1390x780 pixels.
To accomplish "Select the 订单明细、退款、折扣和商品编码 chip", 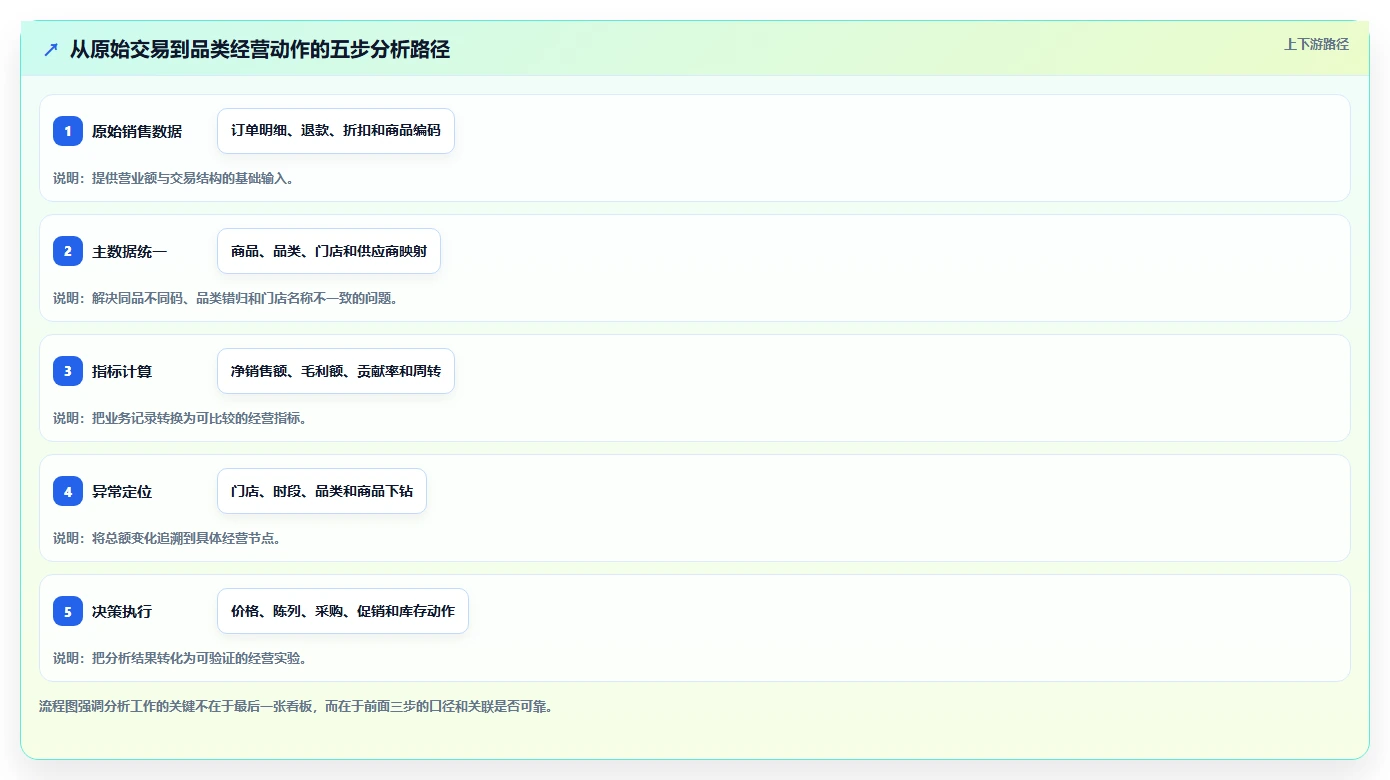I will (336, 131).
